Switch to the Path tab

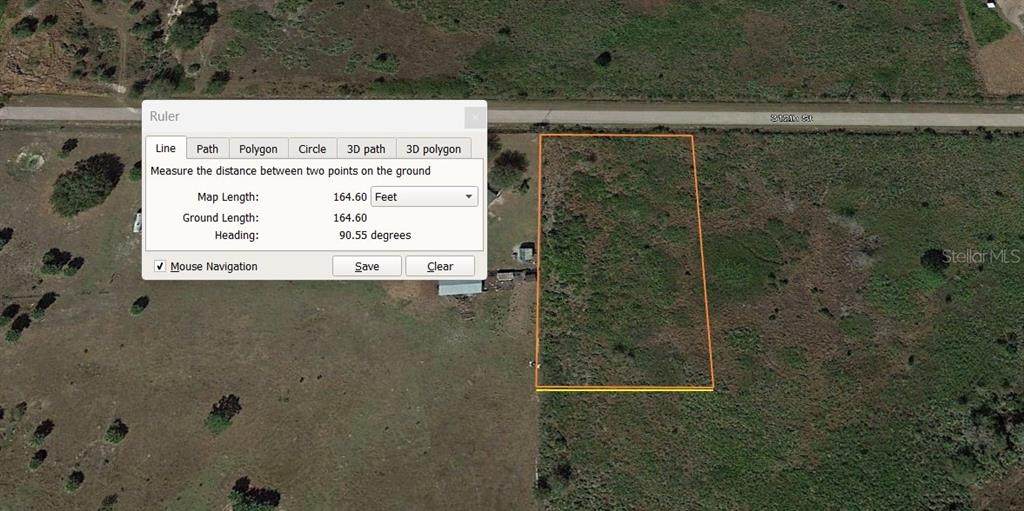[x=208, y=149]
